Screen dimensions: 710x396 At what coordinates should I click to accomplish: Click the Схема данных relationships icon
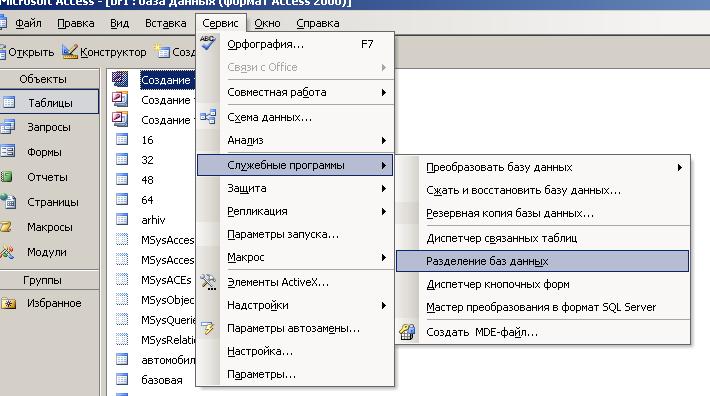point(208,117)
